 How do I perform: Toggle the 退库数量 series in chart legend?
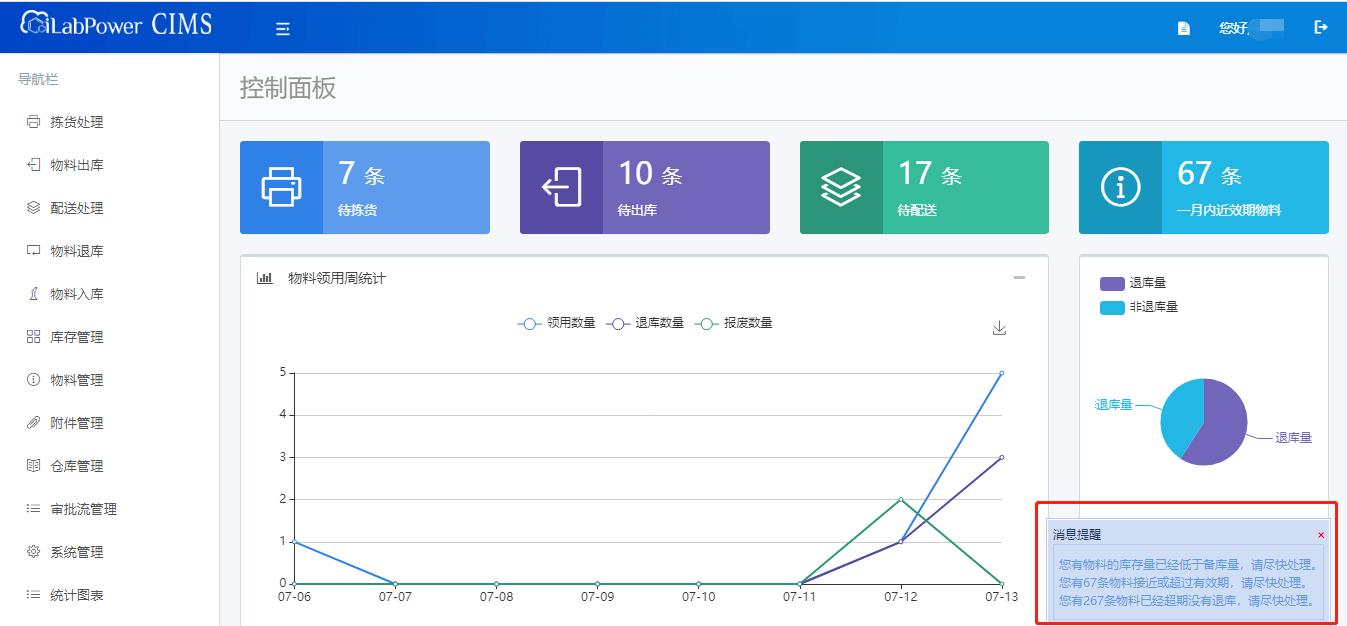(646, 323)
